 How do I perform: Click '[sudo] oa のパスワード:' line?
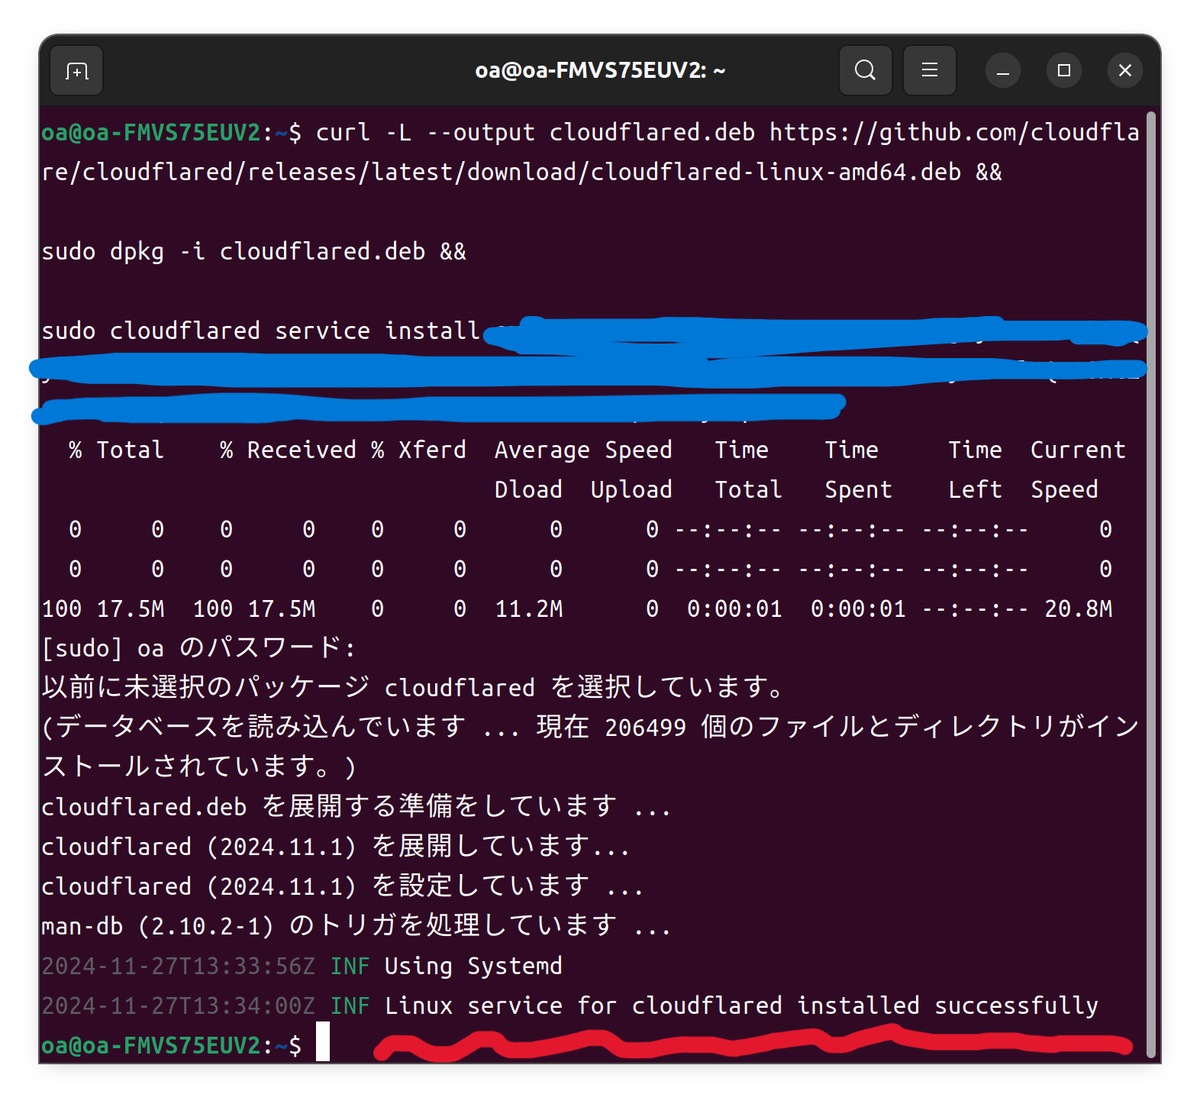(198, 648)
